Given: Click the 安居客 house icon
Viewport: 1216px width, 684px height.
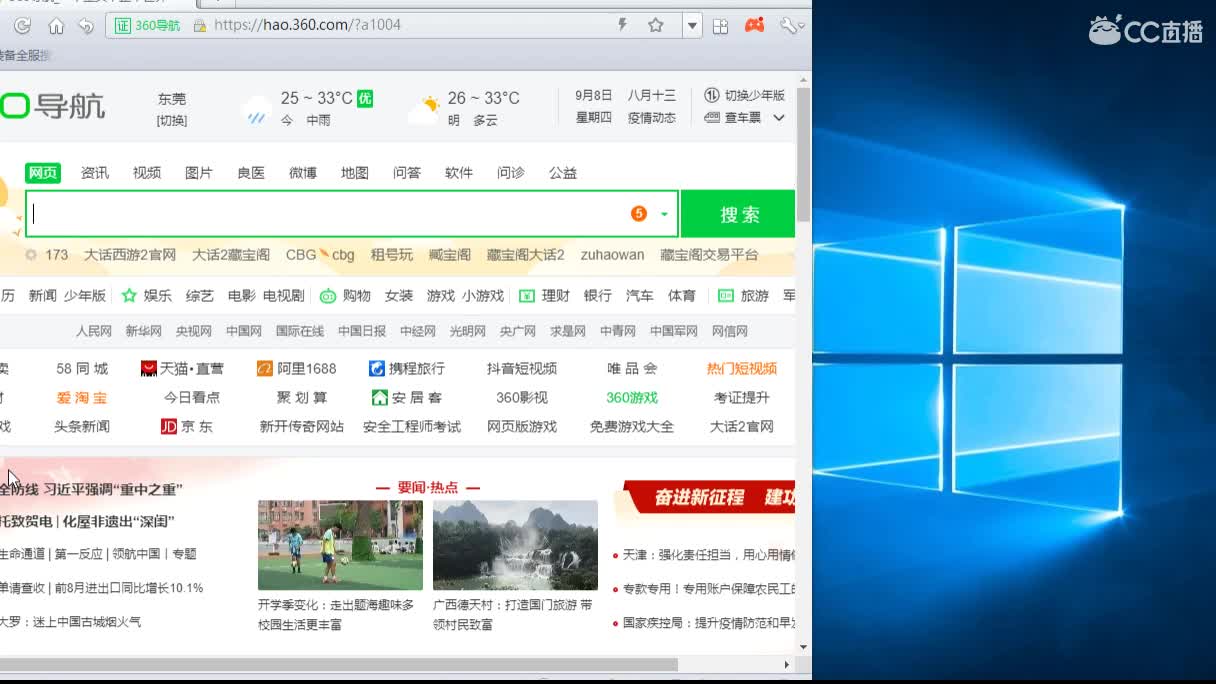Looking at the screenshot, I should click(380, 397).
